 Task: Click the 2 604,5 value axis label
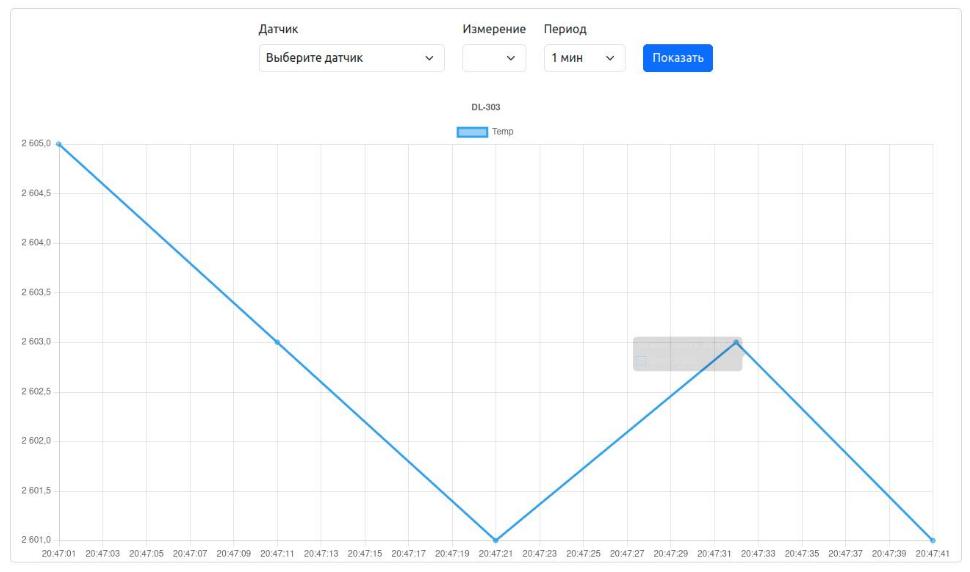35,193
